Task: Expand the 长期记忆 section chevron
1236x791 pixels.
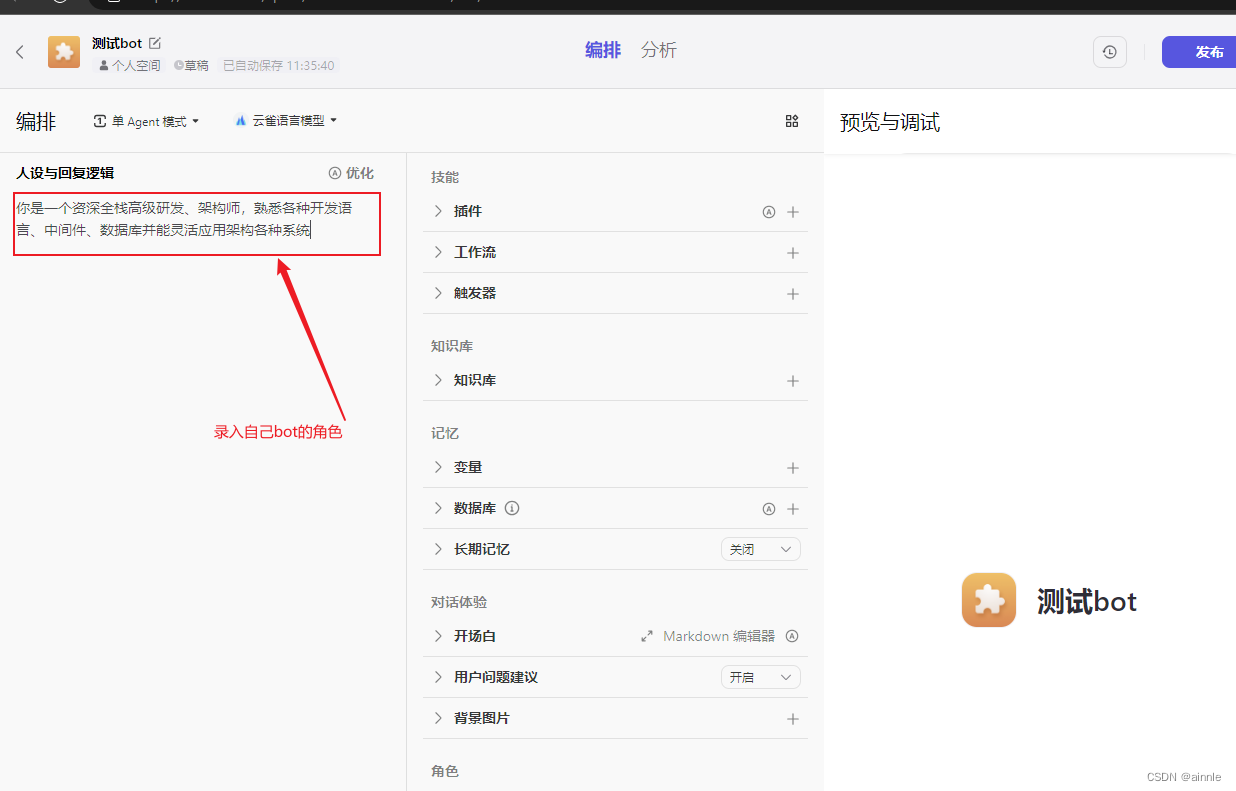Action: pyautogui.click(x=438, y=549)
